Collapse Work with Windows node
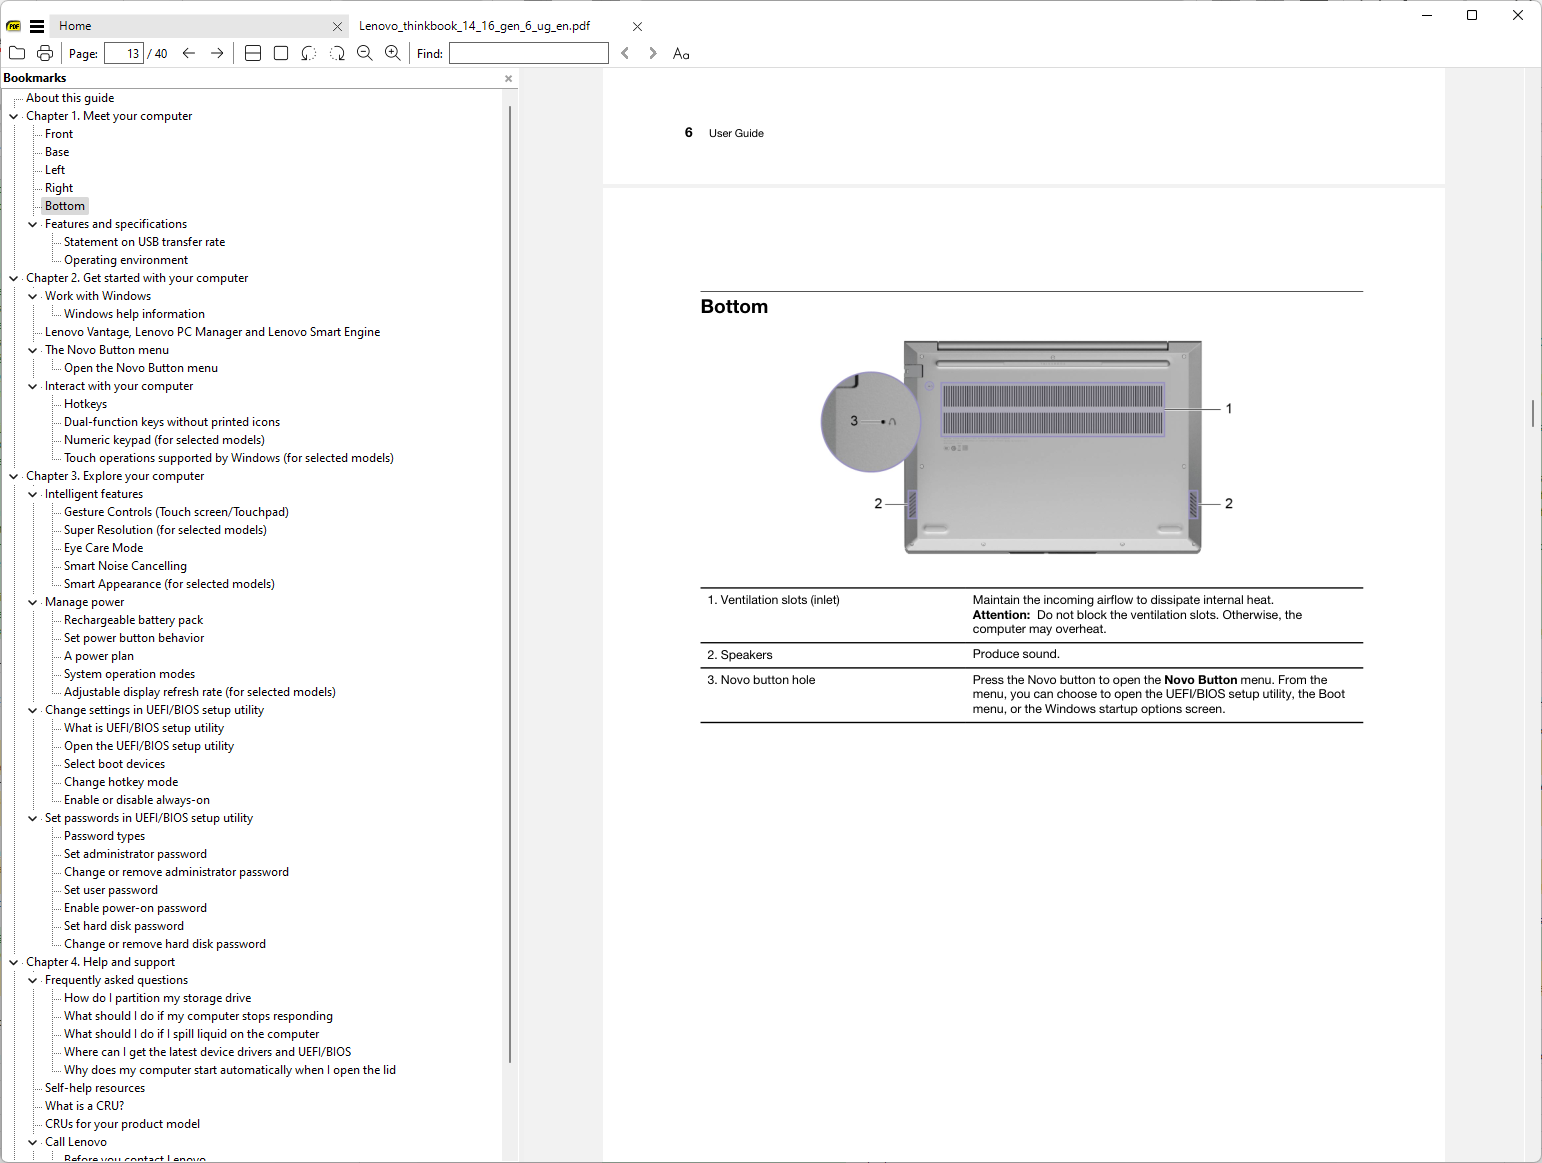The height and width of the screenshot is (1163, 1542). (x=32, y=296)
